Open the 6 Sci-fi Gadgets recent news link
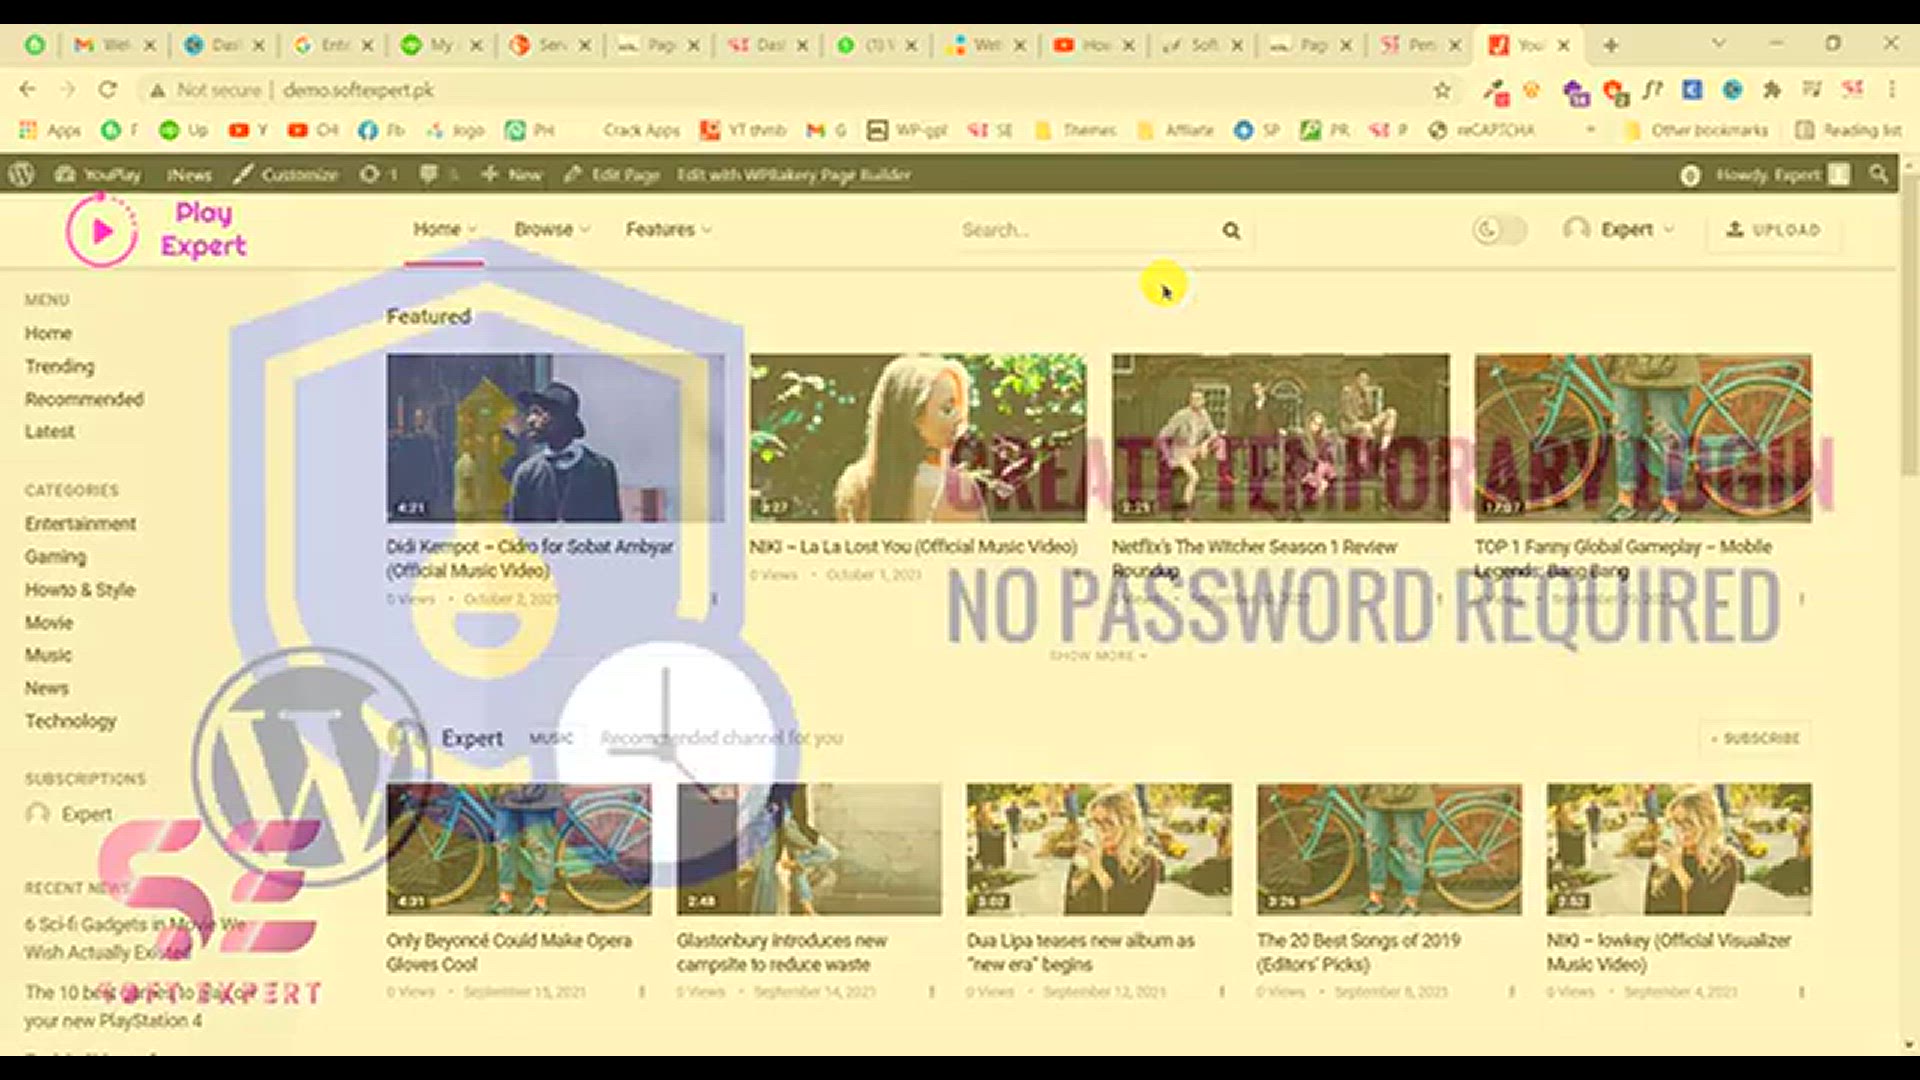 point(135,938)
